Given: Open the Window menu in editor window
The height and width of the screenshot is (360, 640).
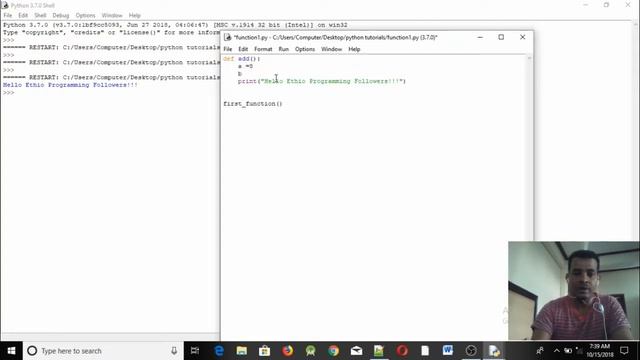Looking at the screenshot, I should pos(331,49).
